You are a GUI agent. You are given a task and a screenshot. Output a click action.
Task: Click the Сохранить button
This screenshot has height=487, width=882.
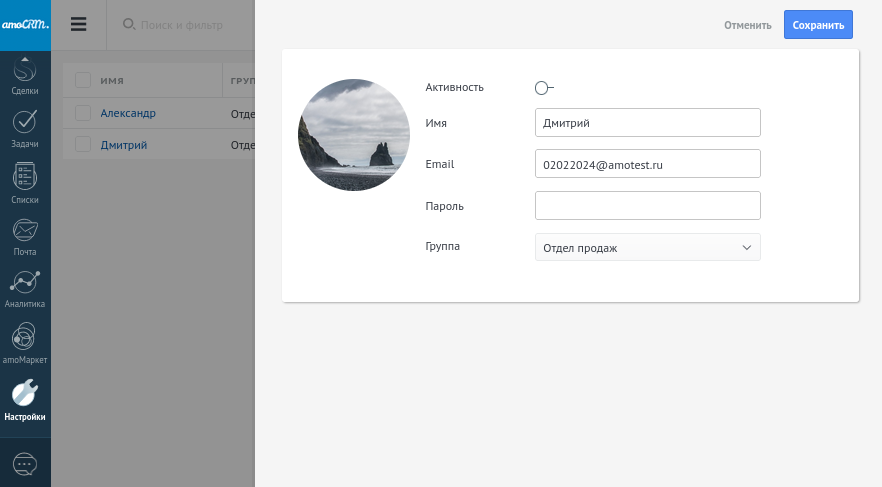coord(818,25)
